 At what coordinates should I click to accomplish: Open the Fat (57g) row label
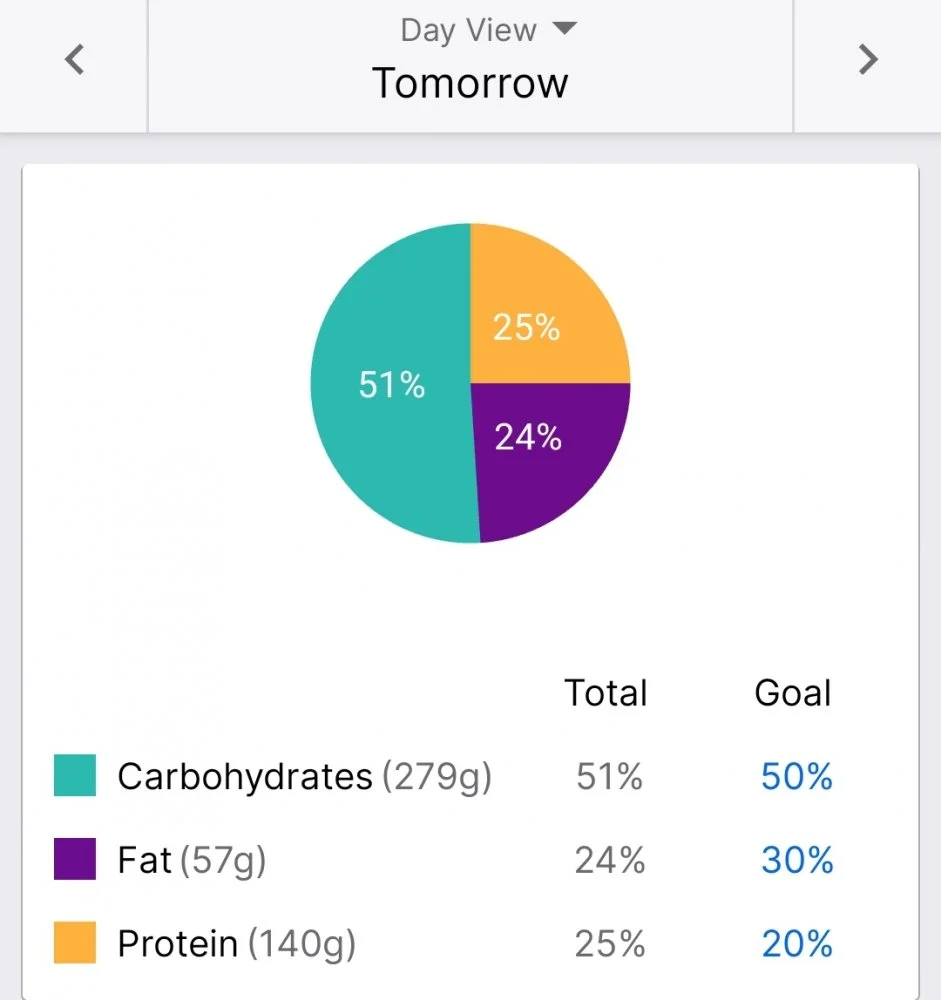pos(191,860)
